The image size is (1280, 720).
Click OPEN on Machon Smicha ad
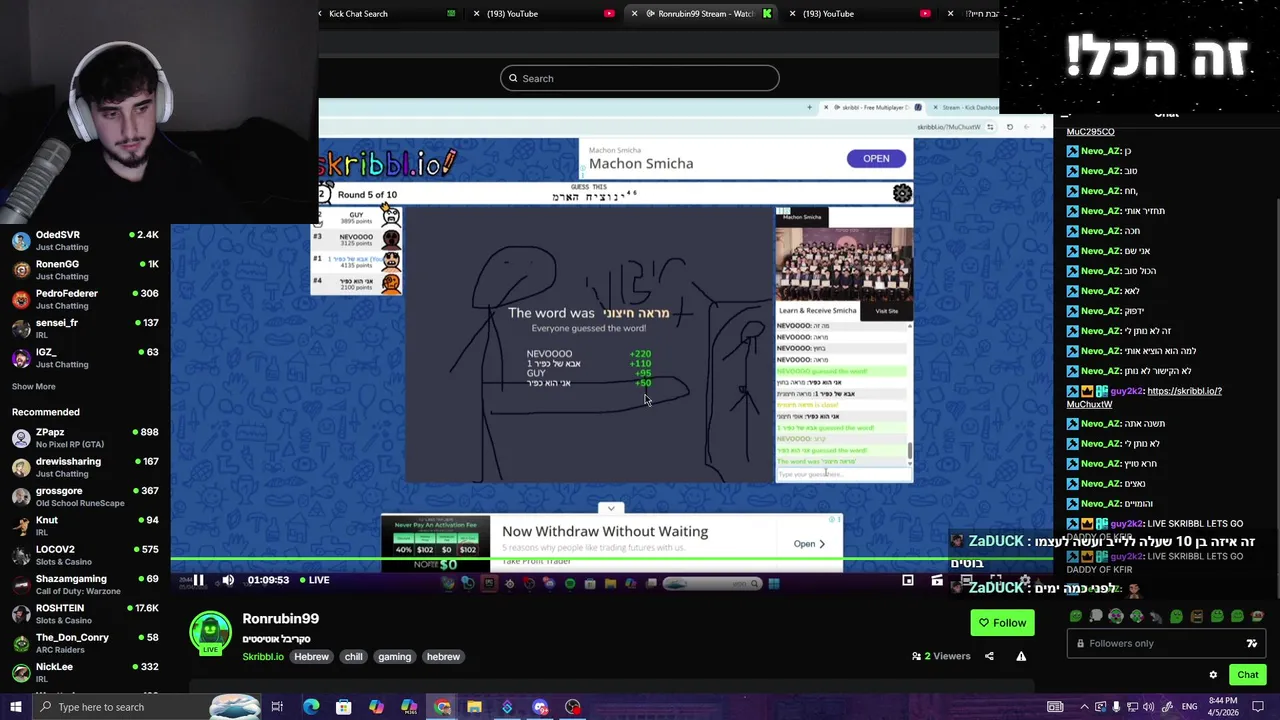click(876, 158)
